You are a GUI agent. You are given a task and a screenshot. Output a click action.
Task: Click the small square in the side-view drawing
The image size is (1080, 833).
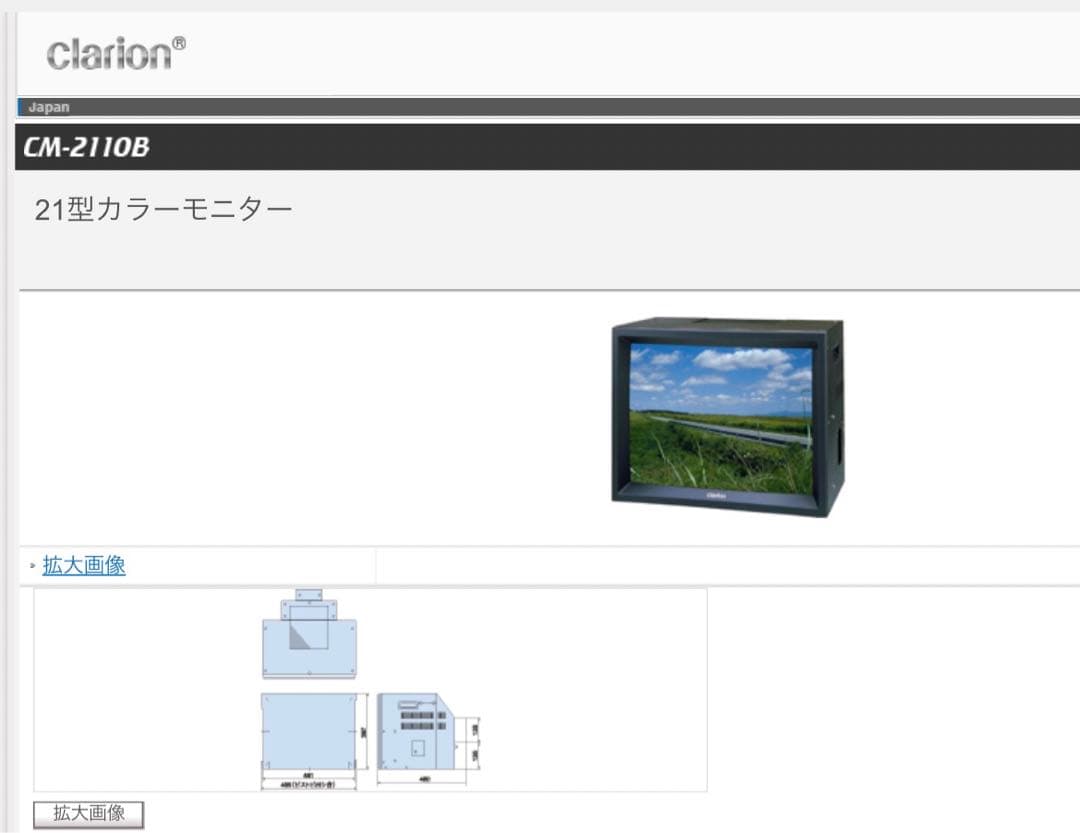coord(418,747)
